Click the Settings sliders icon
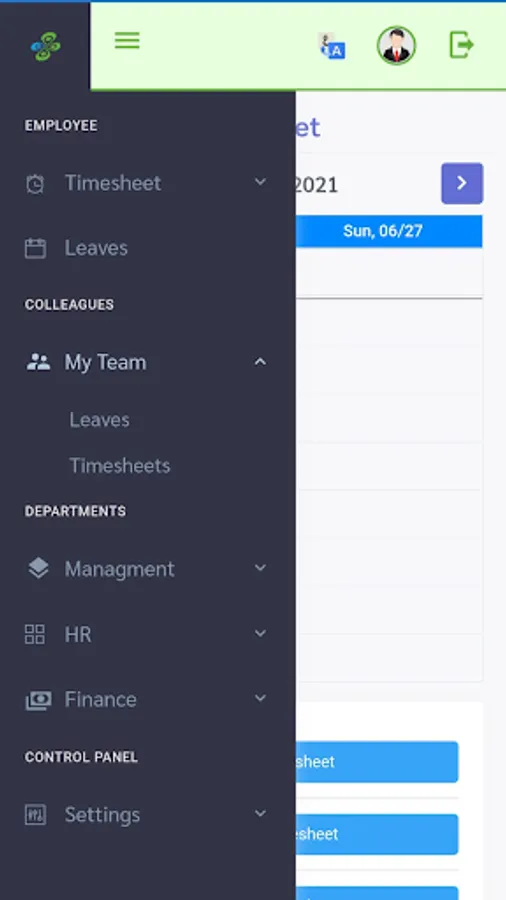The height and width of the screenshot is (900, 506). pyautogui.click(x=35, y=814)
